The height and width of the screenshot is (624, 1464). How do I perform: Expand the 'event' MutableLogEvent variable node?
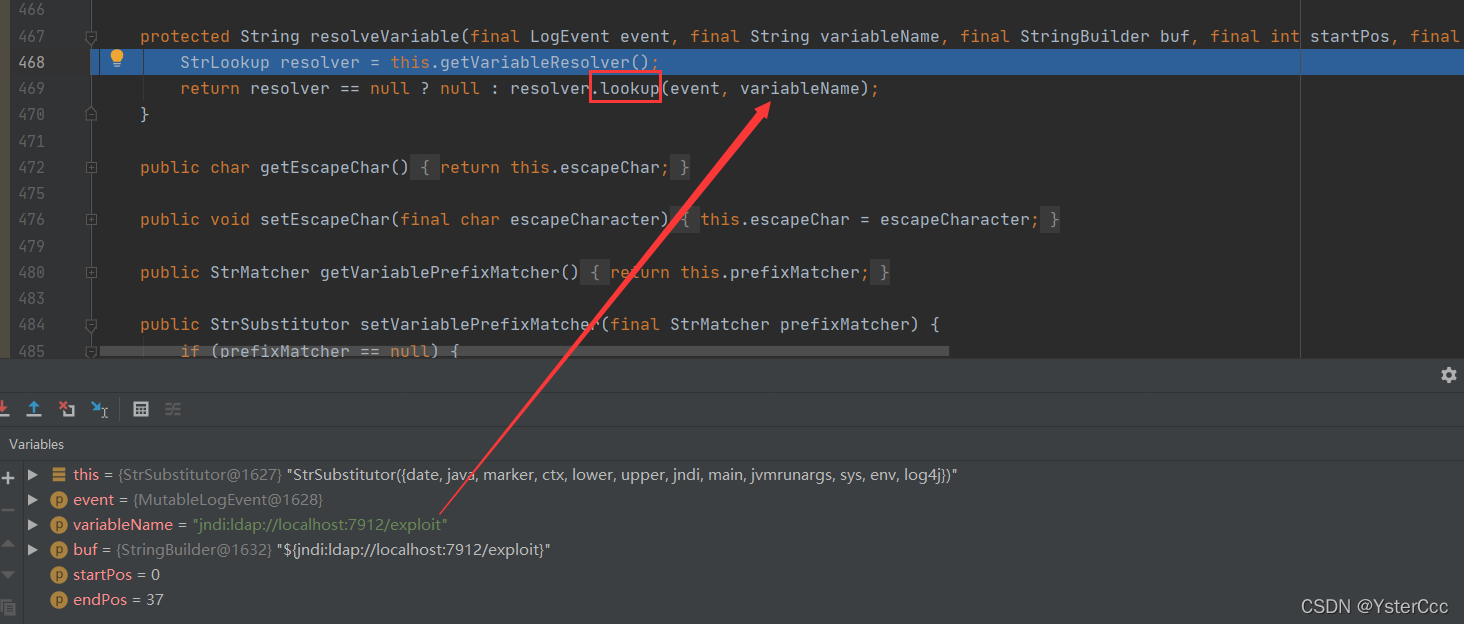33,500
